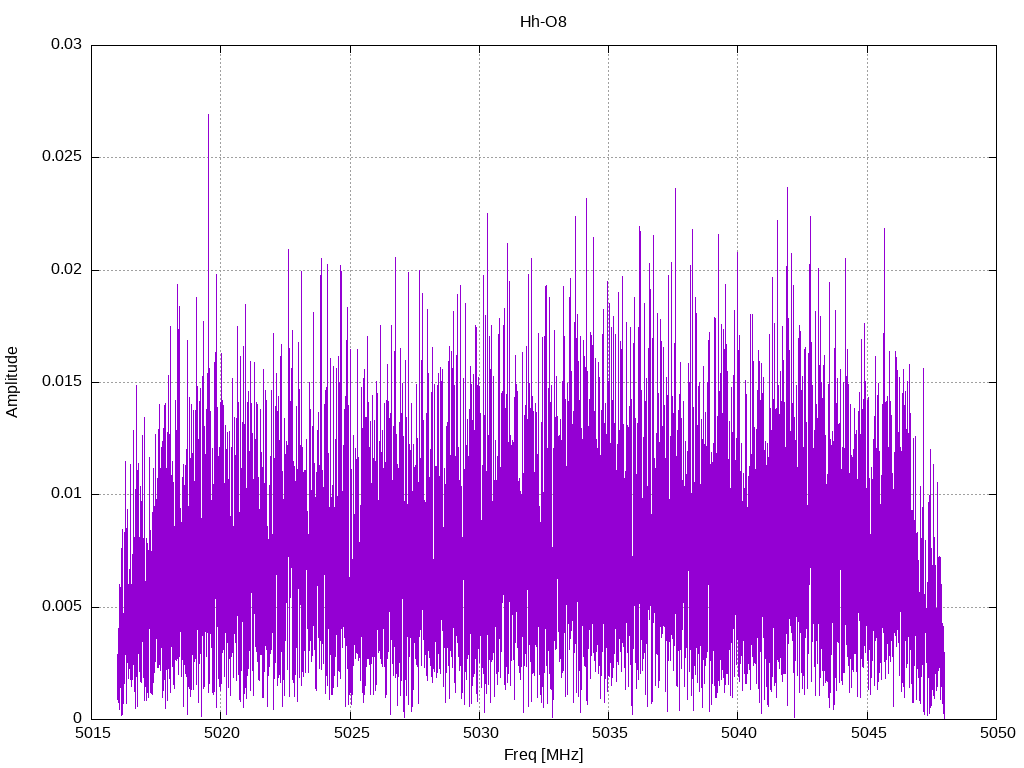Click the x-axis tick value 5020
Image resolution: width=1024 pixels, height=768 pixels.
point(221,733)
